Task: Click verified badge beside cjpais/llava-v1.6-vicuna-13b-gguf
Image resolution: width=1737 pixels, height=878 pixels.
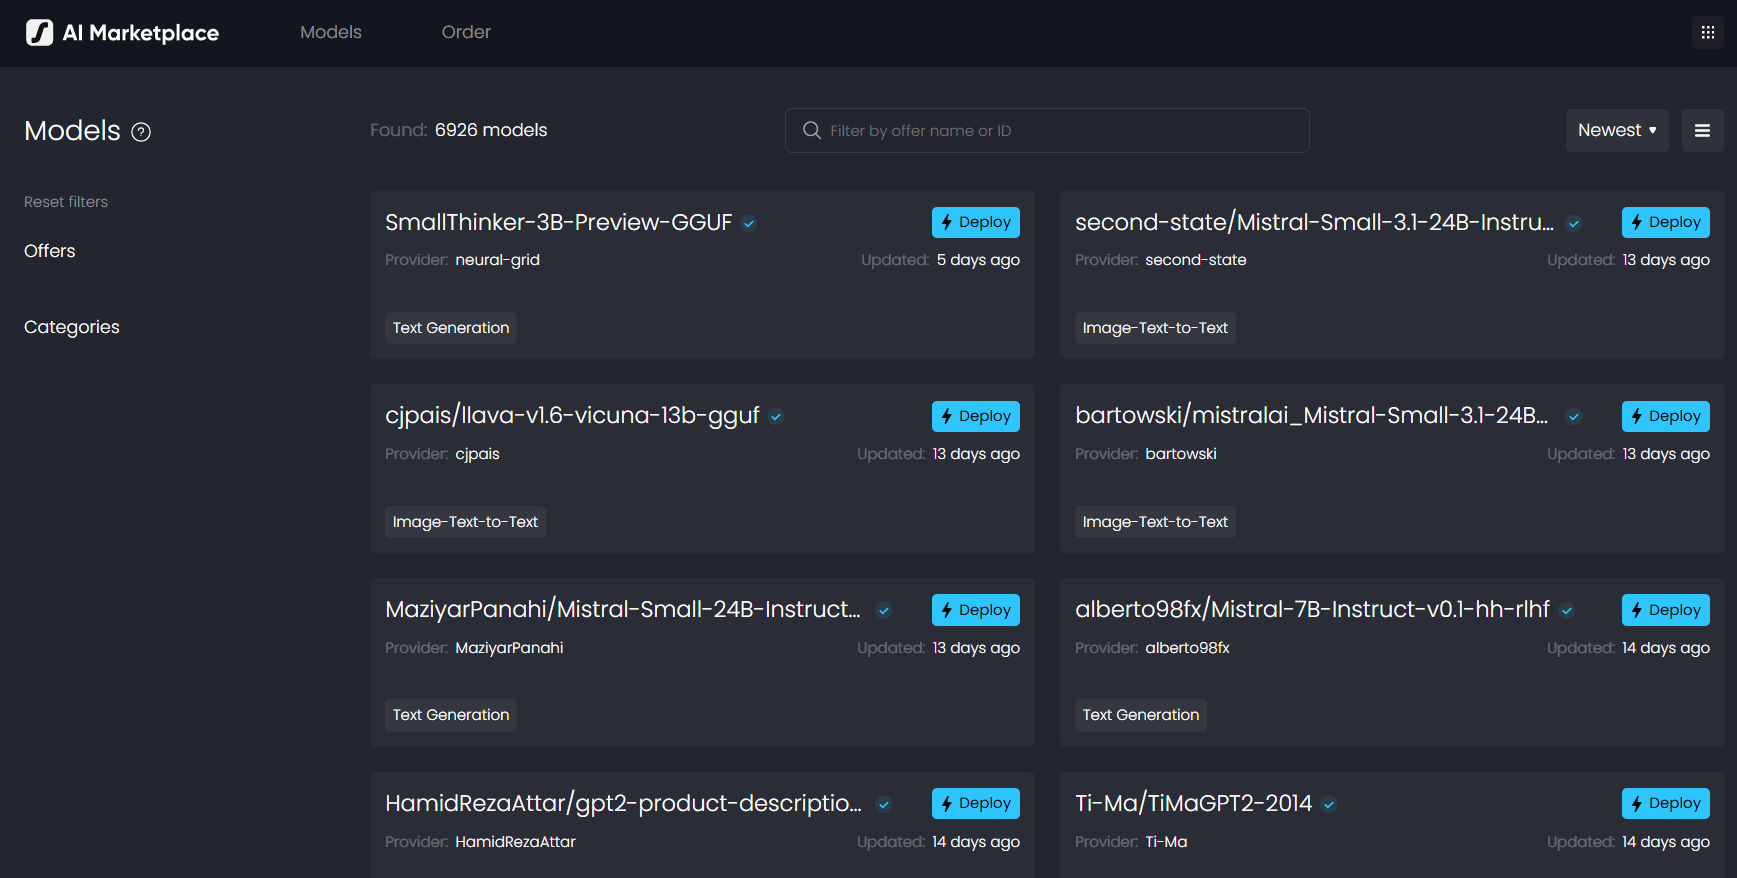Action: pos(776,417)
